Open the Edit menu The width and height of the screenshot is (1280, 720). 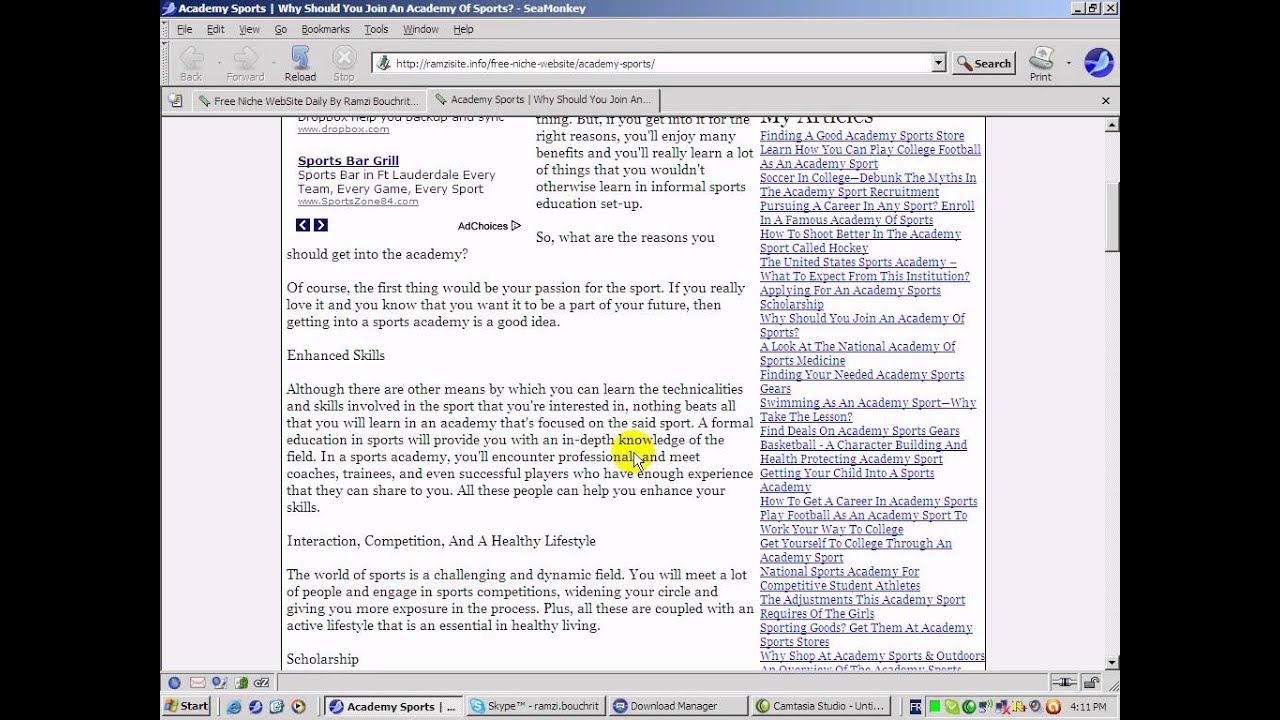tap(216, 29)
